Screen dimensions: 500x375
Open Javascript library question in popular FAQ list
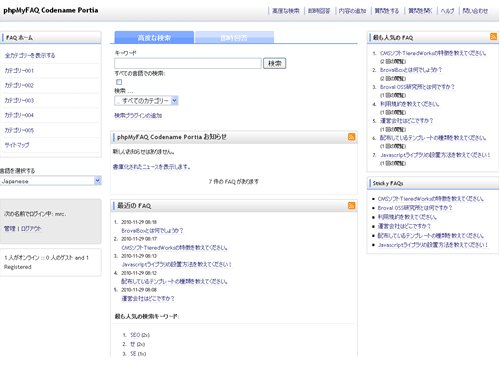435,155
